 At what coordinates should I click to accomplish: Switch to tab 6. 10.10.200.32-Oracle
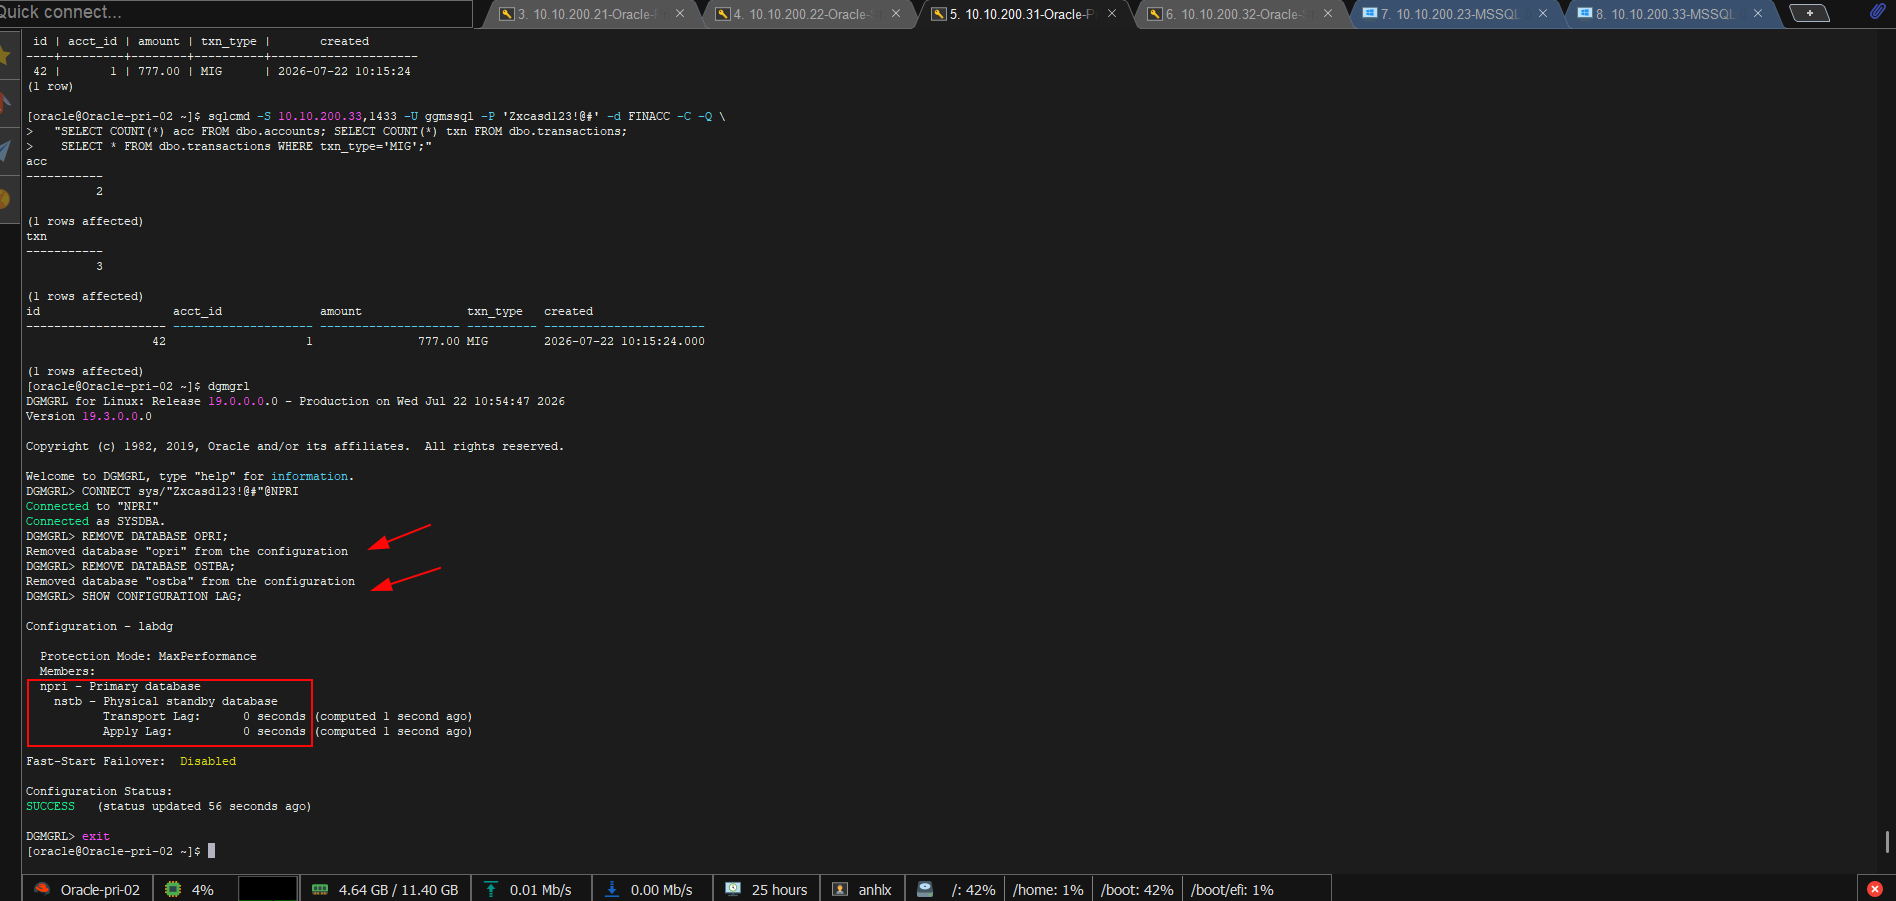[1240, 14]
